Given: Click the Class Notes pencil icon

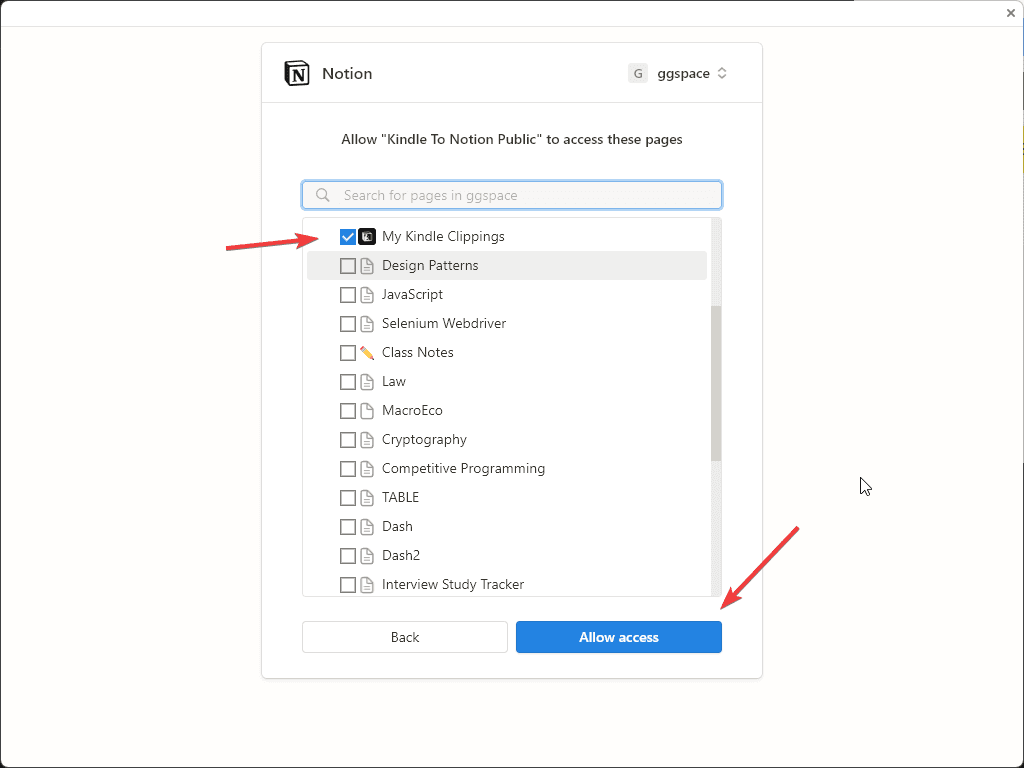Looking at the screenshot, I should pos(367,353).
